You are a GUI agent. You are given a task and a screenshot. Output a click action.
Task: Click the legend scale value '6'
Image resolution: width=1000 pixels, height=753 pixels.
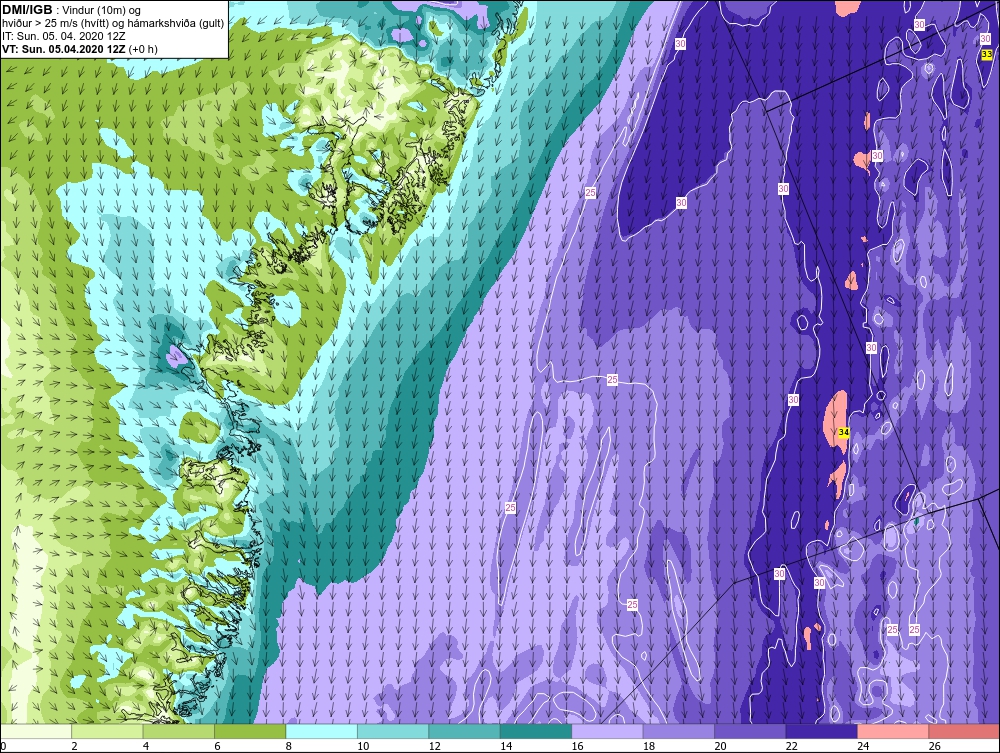(x=217, y=746)
